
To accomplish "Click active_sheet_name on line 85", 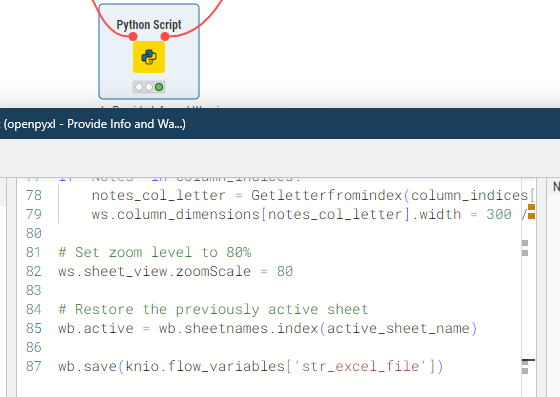I will point(398,328).
